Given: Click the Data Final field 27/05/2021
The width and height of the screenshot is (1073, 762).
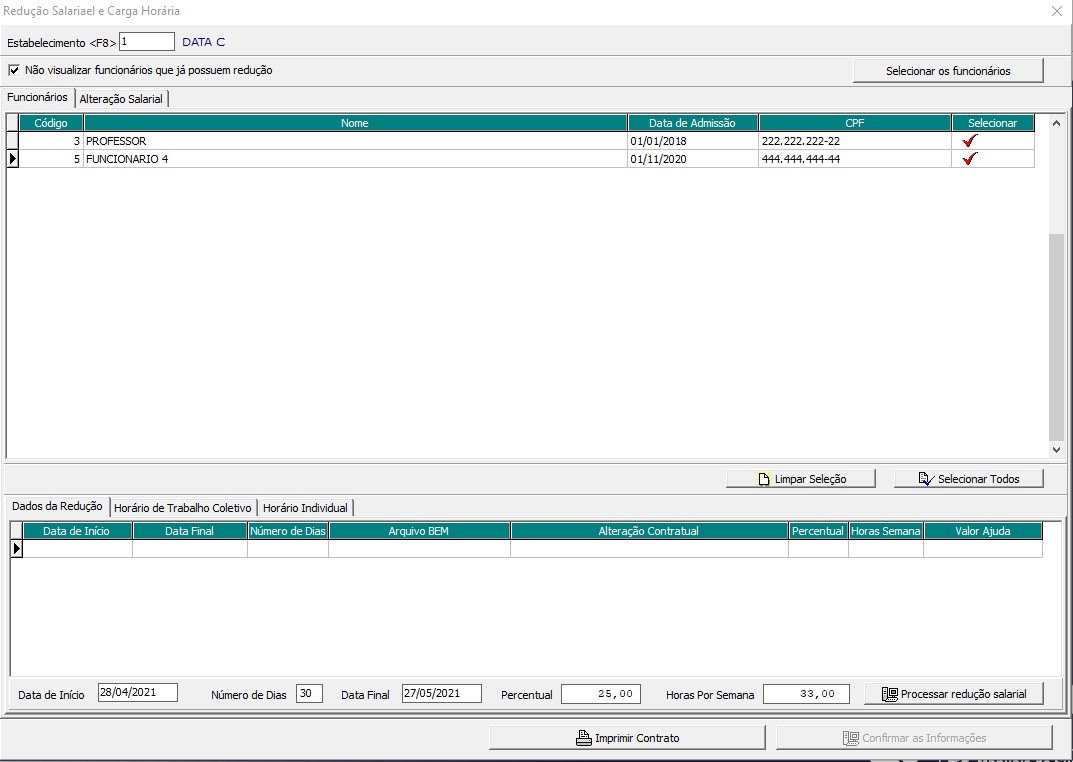Looking at the screenshot, I should coord(441,693).
